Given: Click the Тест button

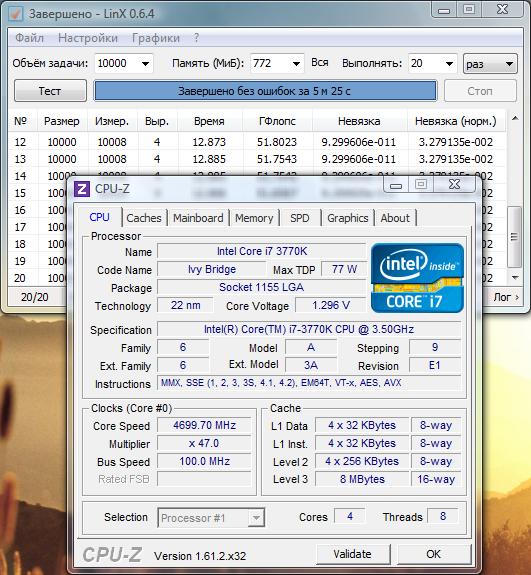Looking at the screenshot, I should (50, 91).
